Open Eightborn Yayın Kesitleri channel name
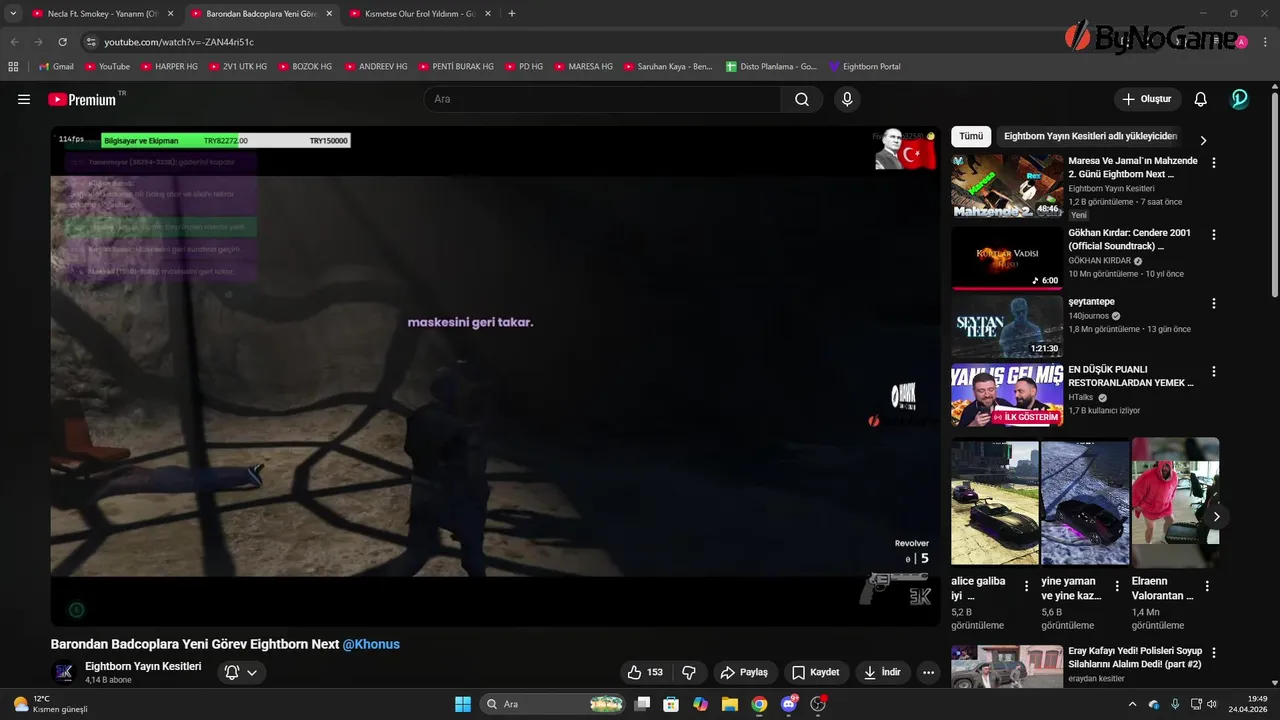1280x720 pixels. [x=143, y=666]
